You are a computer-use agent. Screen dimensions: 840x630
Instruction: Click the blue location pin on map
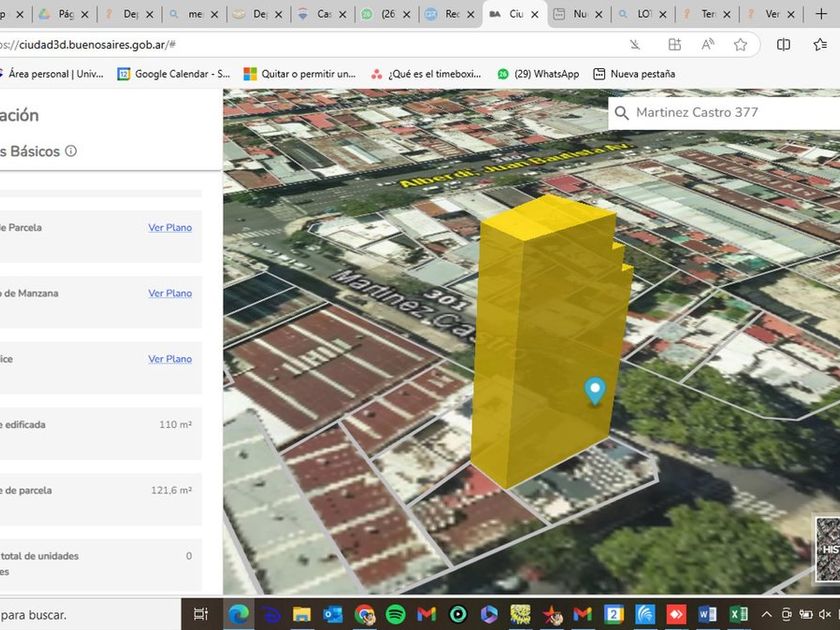(x=595, y=390)
